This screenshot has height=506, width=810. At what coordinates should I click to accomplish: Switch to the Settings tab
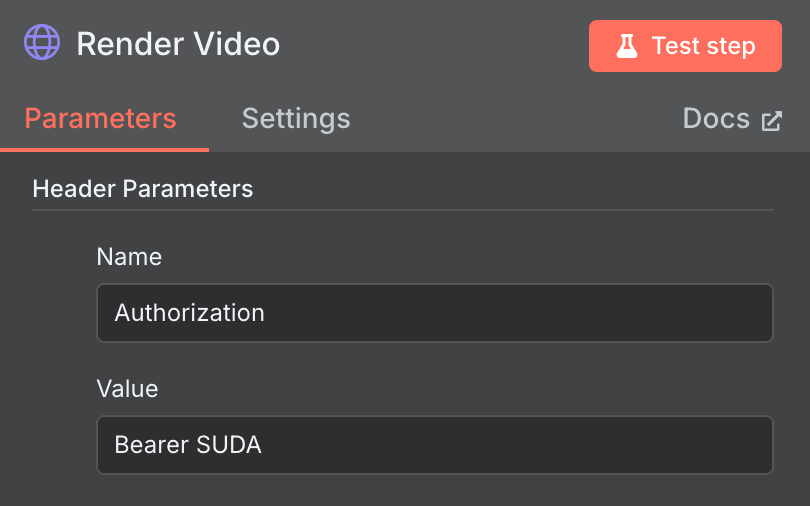coord(296,119)
